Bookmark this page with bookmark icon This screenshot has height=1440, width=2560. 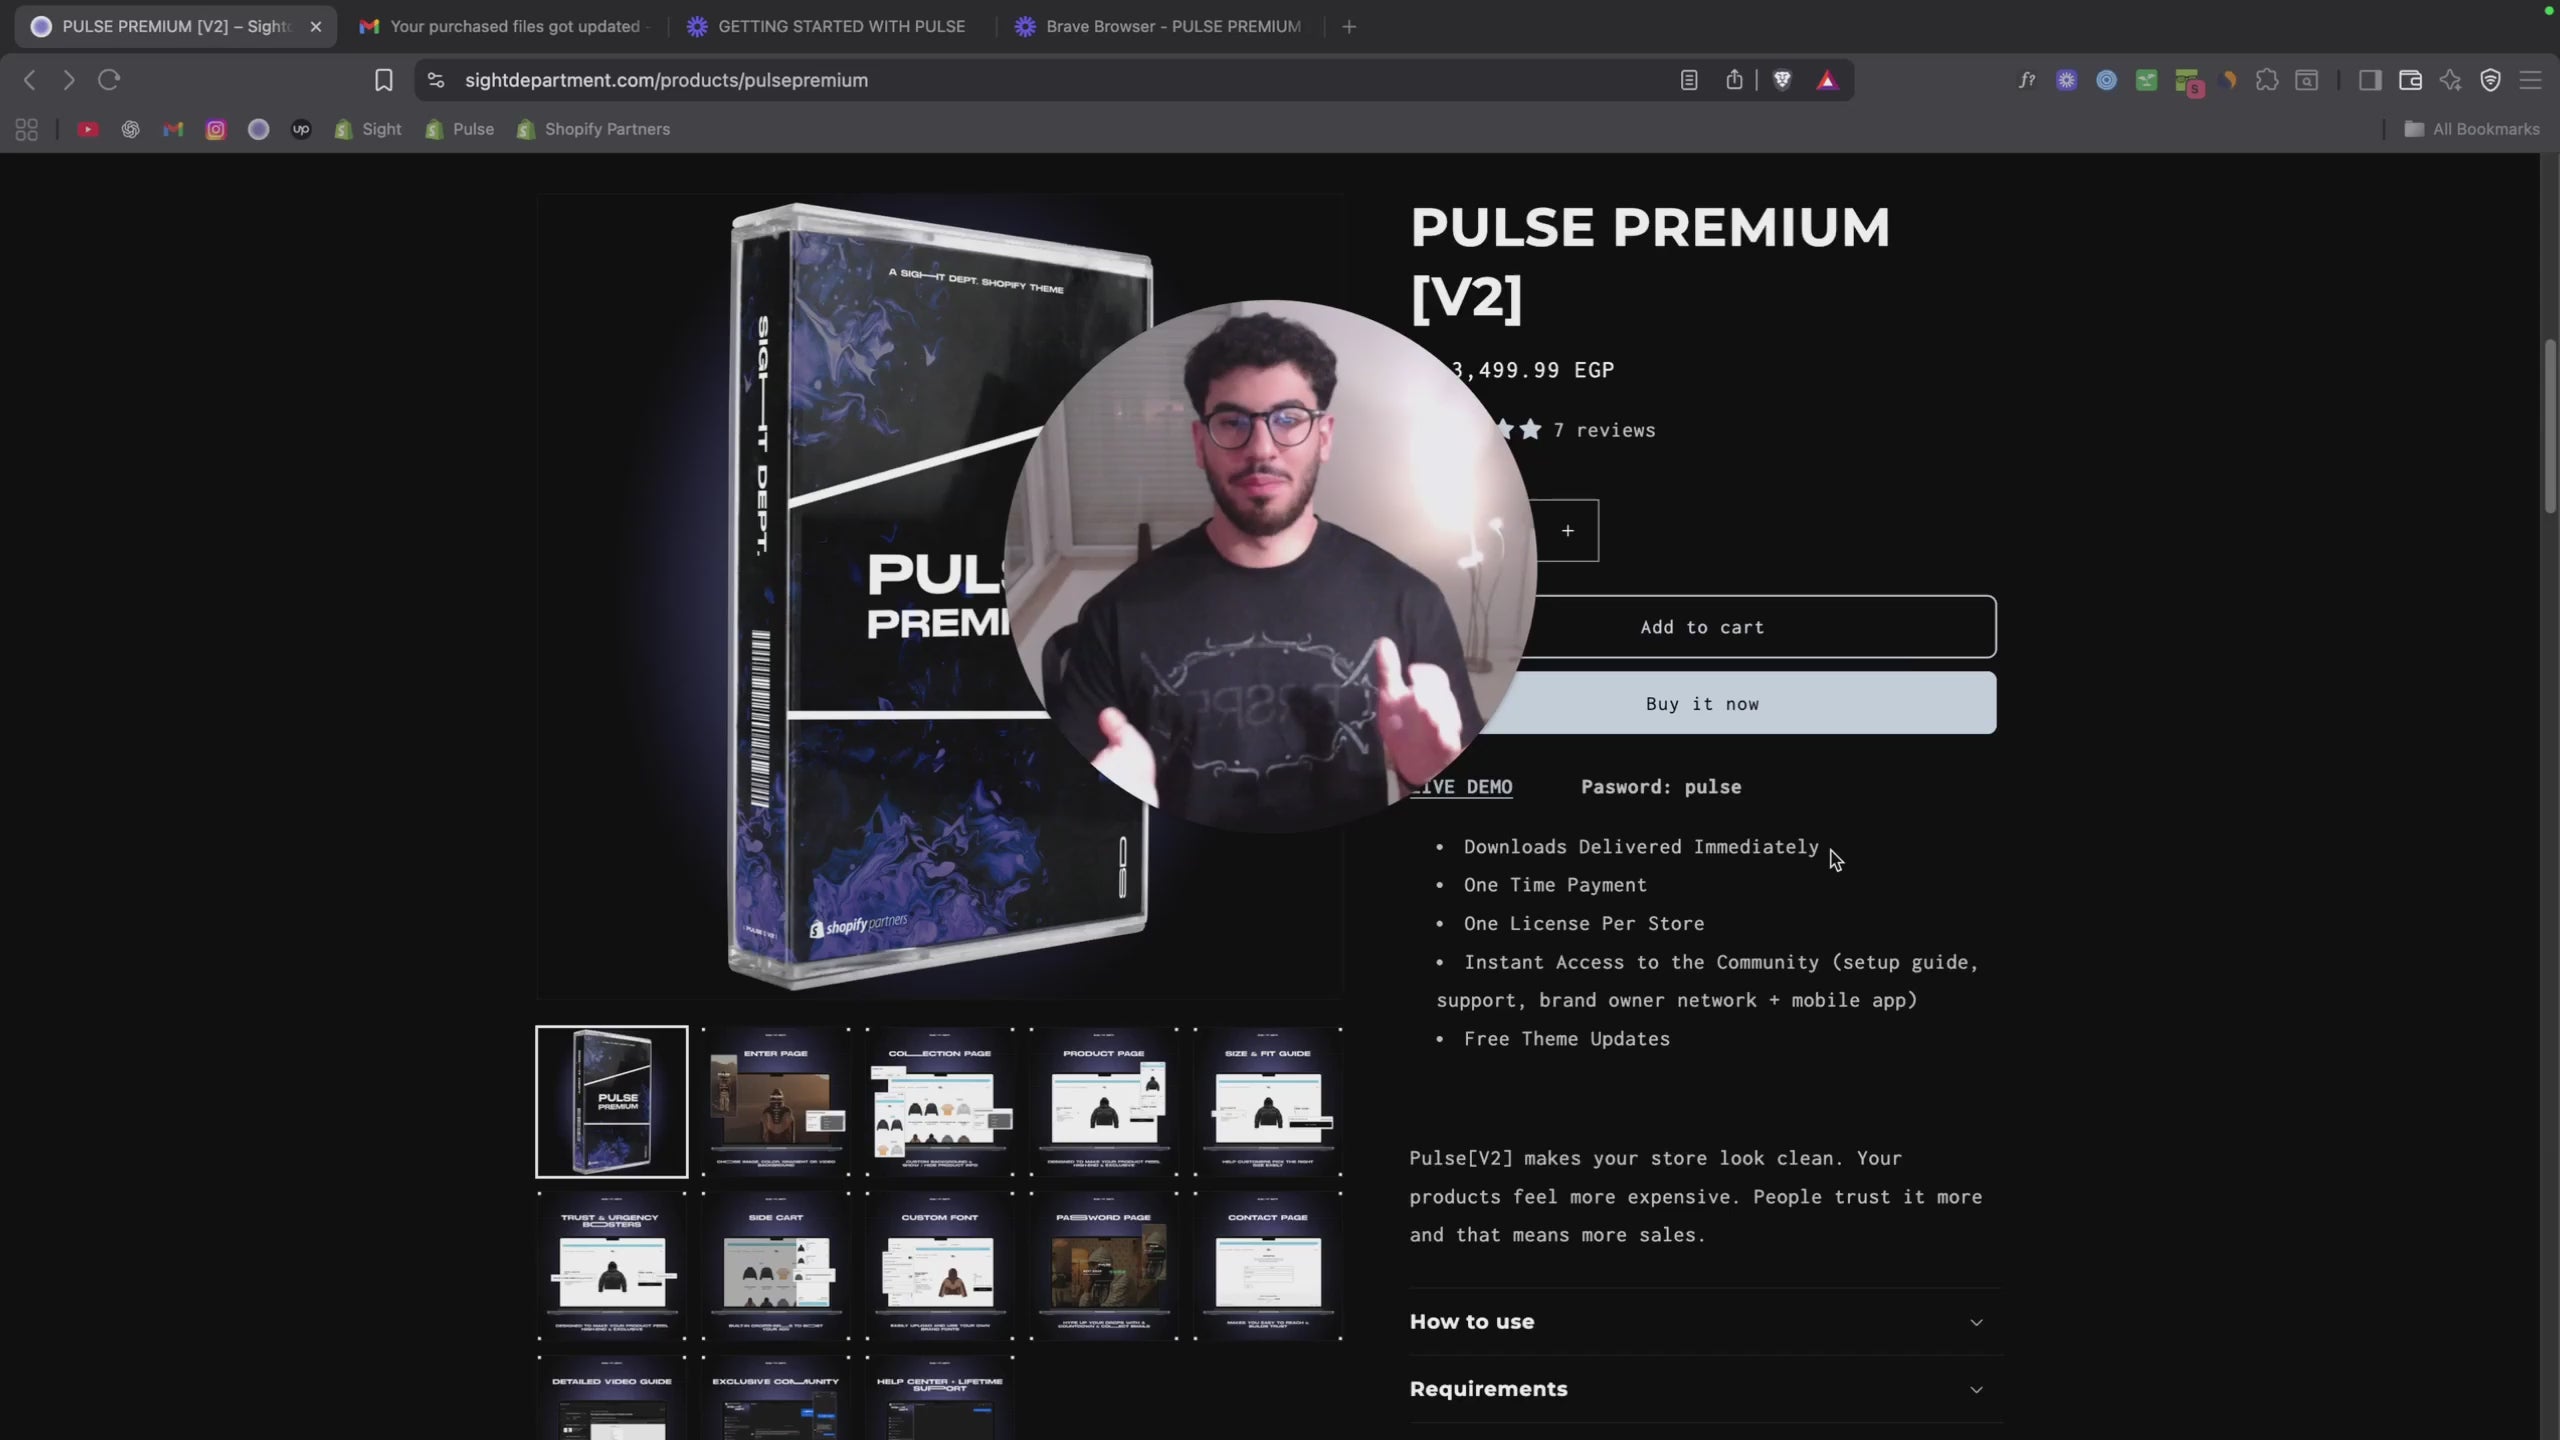point(383,80)
